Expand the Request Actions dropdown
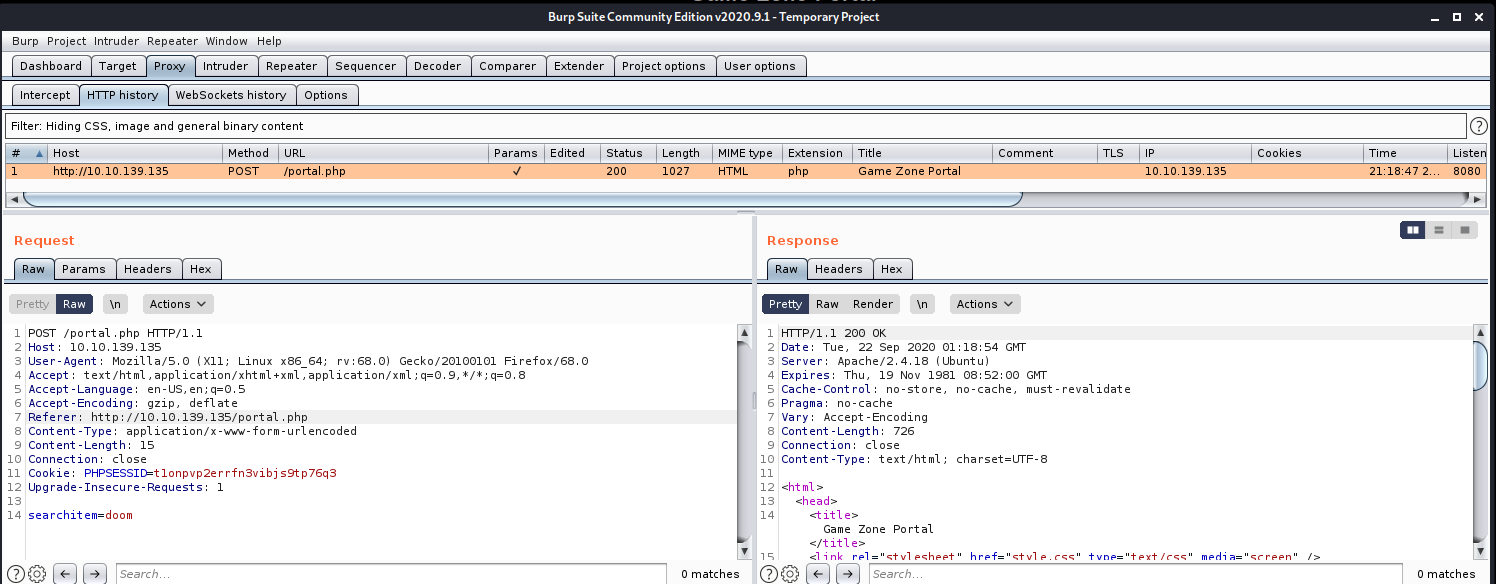 (178, 304)
